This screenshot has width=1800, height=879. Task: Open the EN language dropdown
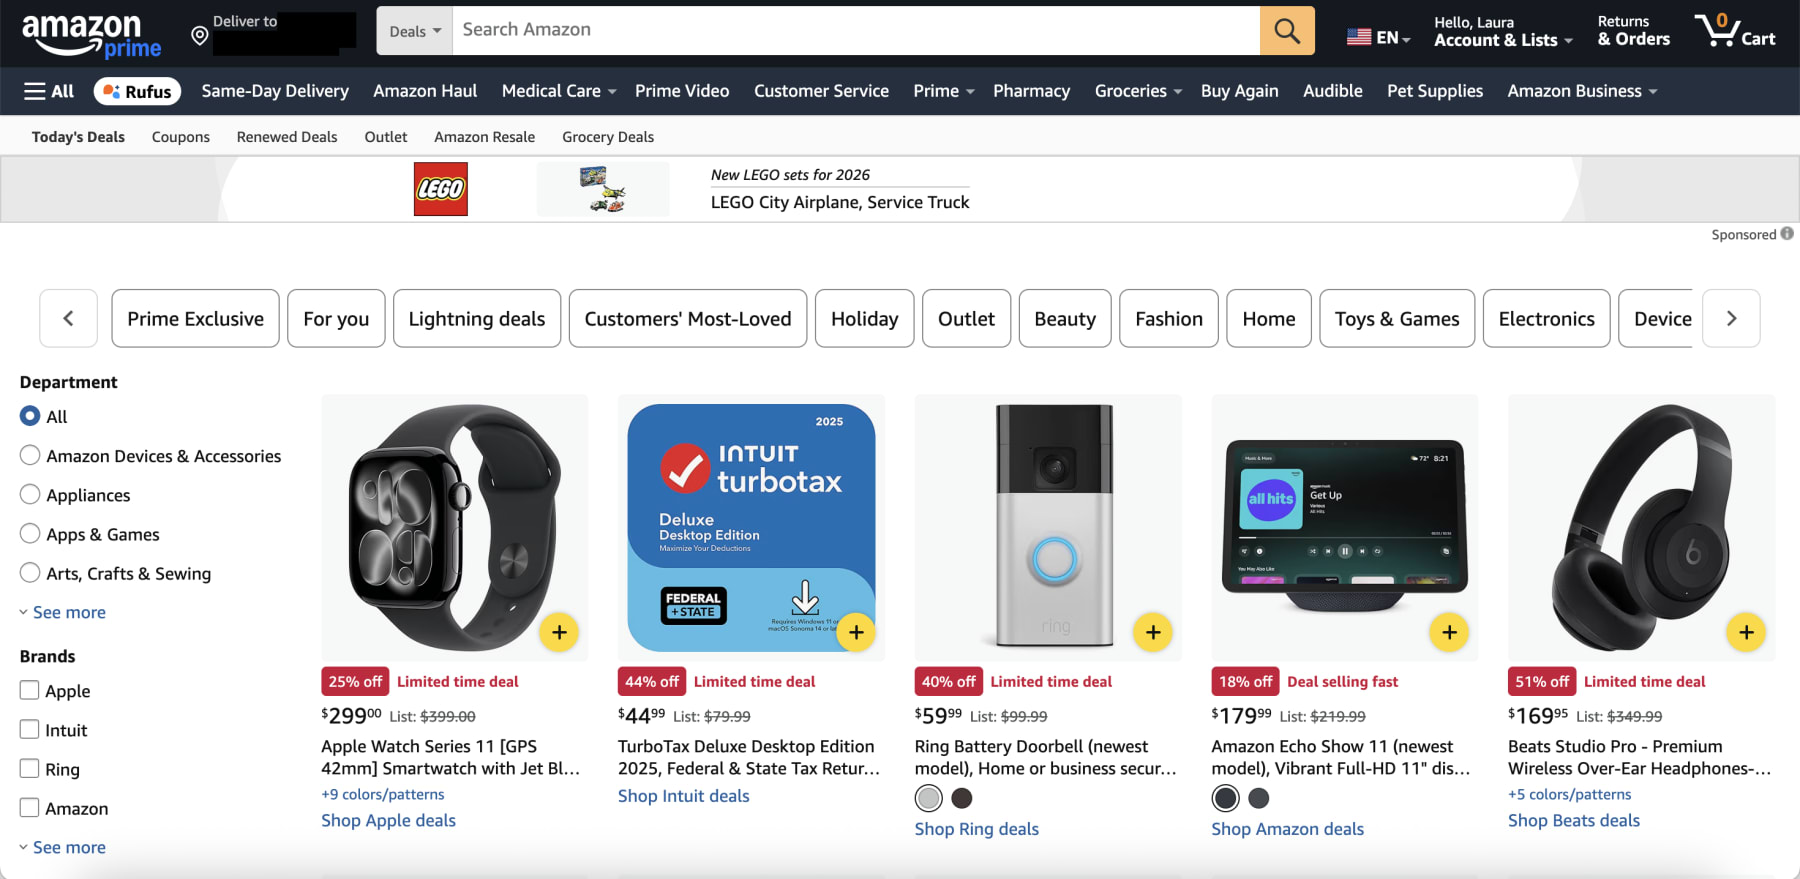pyautogui.click(x=1378, y=36)
